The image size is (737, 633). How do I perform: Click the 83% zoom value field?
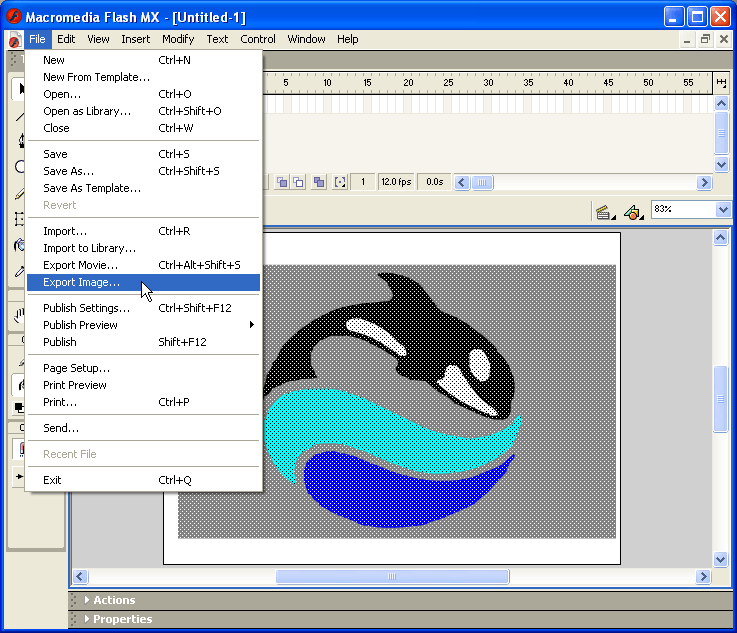coord(683,209)
